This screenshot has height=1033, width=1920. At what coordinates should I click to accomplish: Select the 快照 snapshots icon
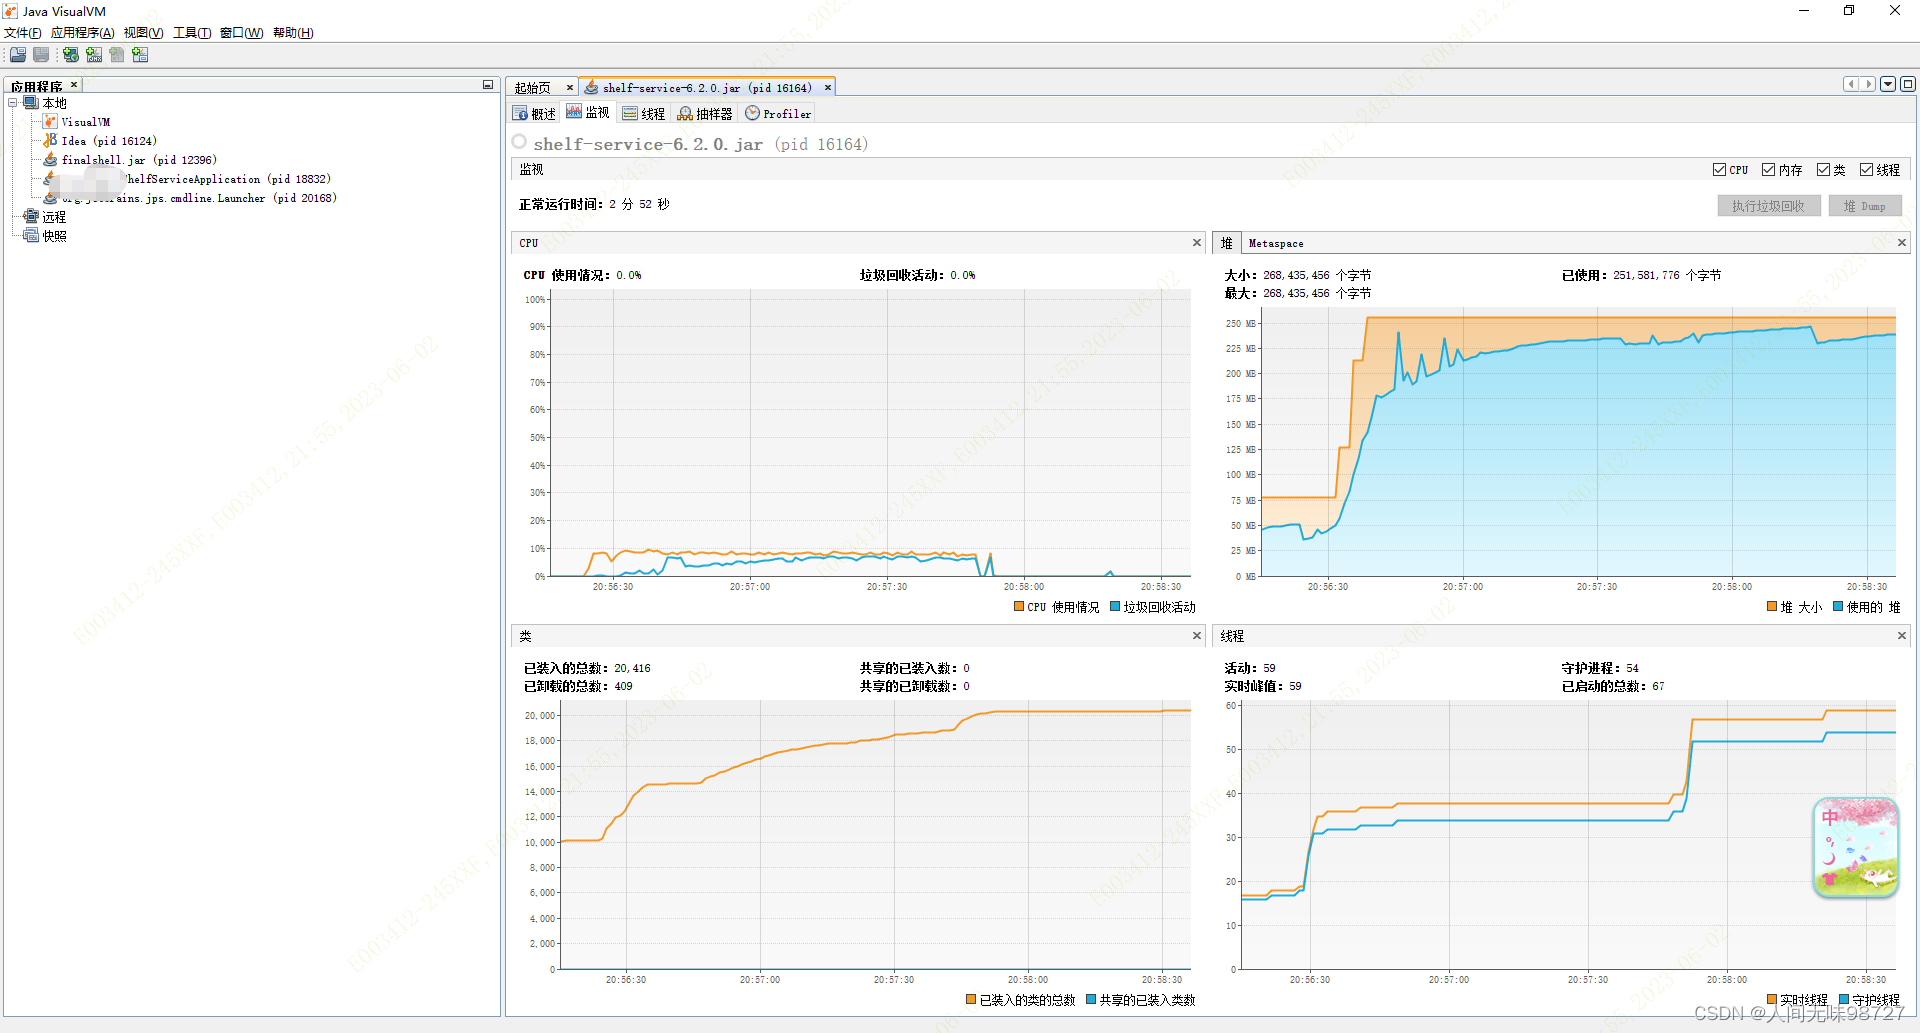pyautogui.click(x=31, y=235)
